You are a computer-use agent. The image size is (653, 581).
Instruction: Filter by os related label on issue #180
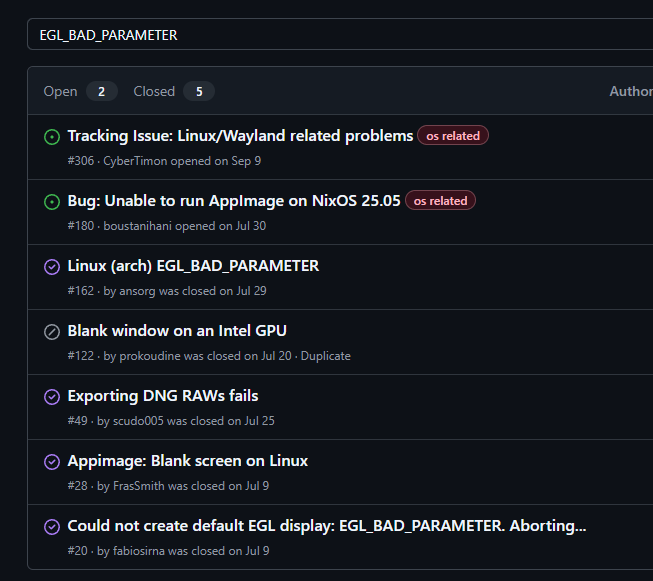pyautogui.click(x=440, y=201)
